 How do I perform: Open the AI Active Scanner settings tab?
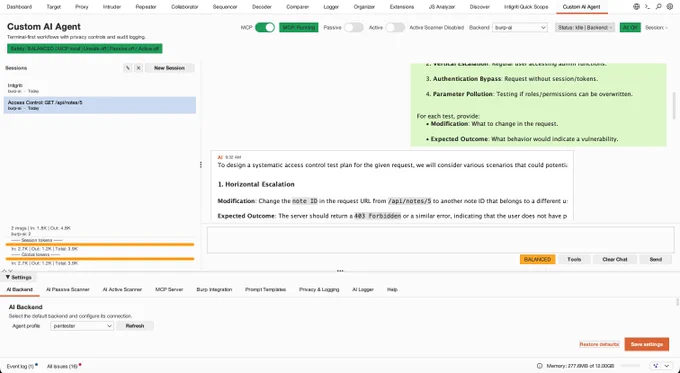(x=122, y=289)
